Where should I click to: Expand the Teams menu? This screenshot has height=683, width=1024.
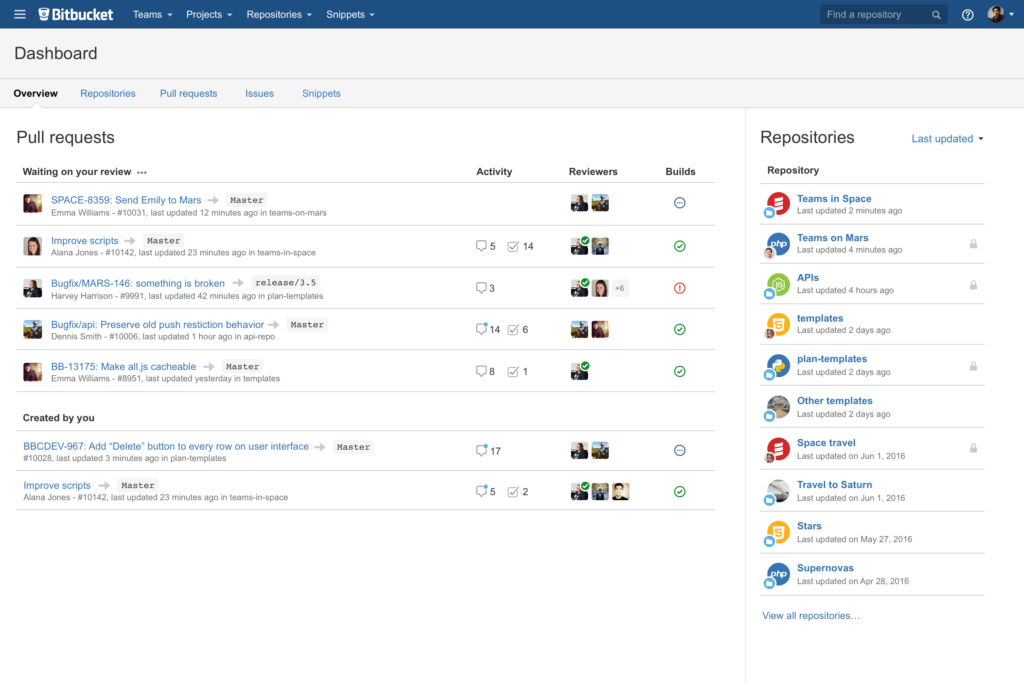152,14
